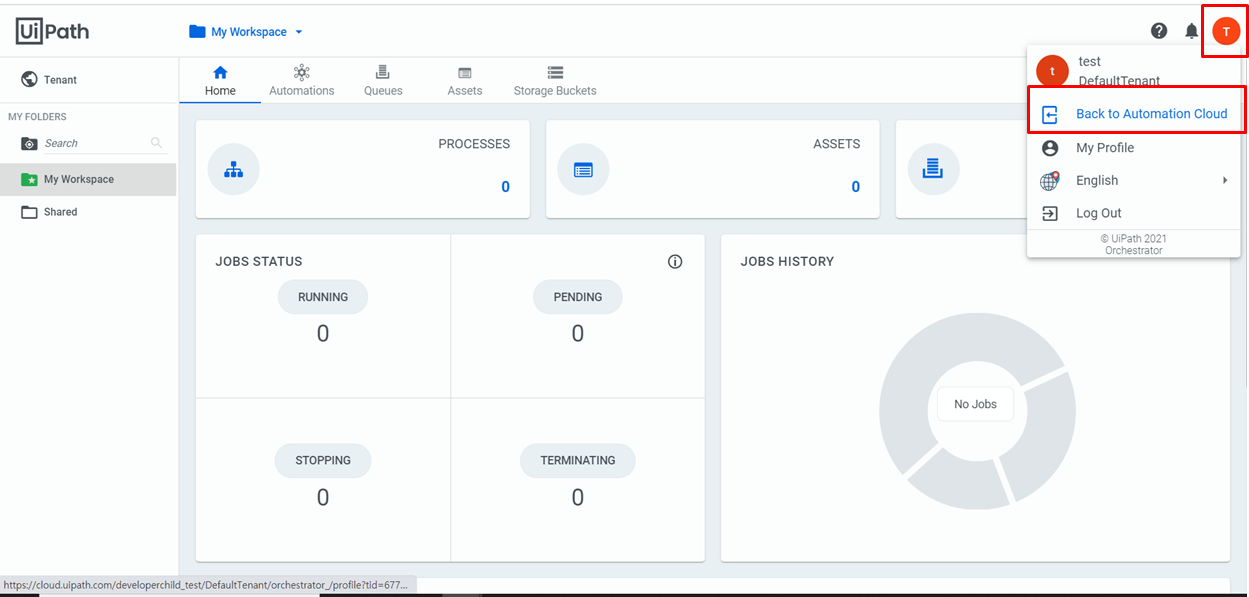1249x597 pixels.
Task: Click the 'DefaultTenant' text in menu
Action: click(x=1119, y=81)
